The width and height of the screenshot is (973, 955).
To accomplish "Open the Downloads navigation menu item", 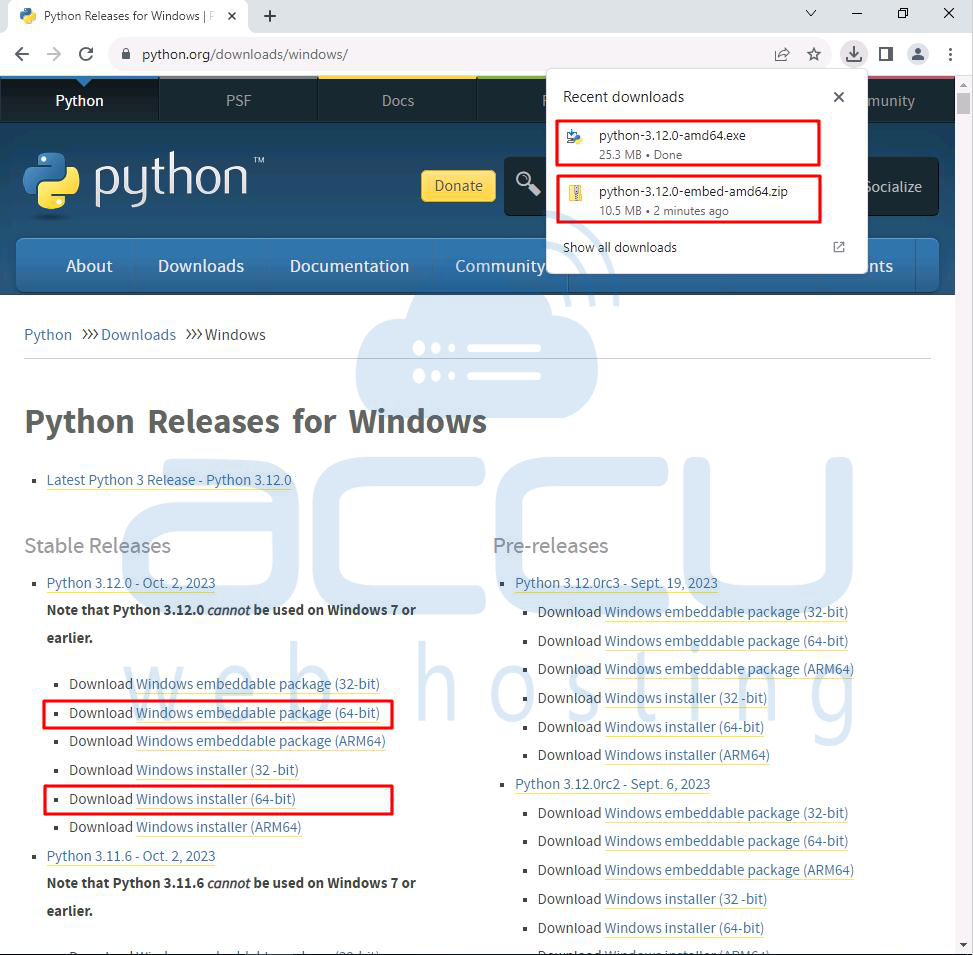I will point(201,266).
